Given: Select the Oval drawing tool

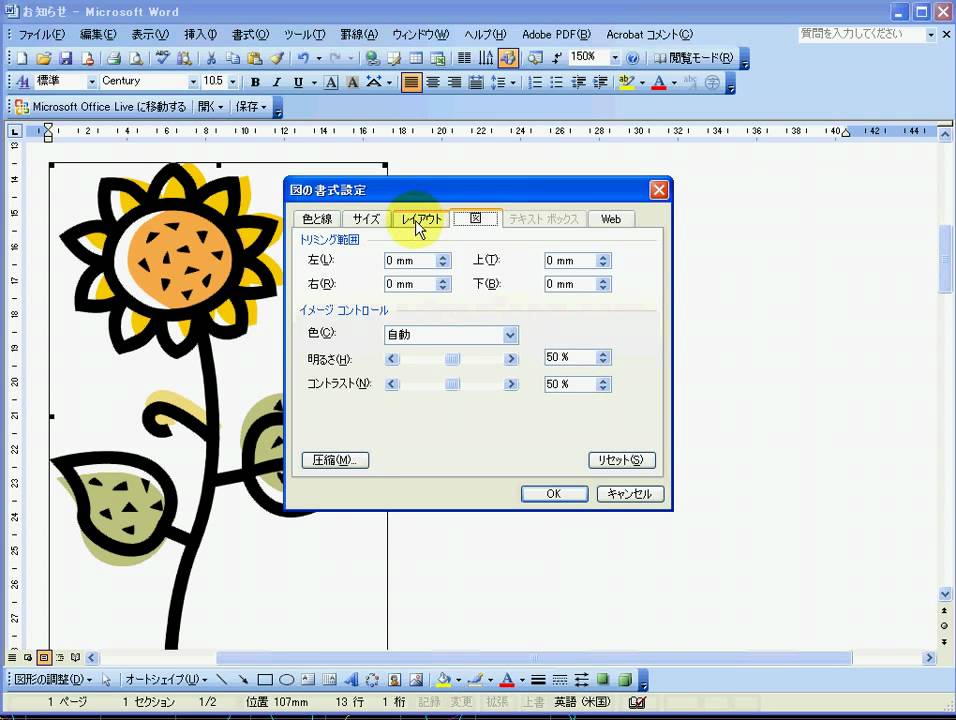Looking at the screenshot, I should [x=286, y=680].
